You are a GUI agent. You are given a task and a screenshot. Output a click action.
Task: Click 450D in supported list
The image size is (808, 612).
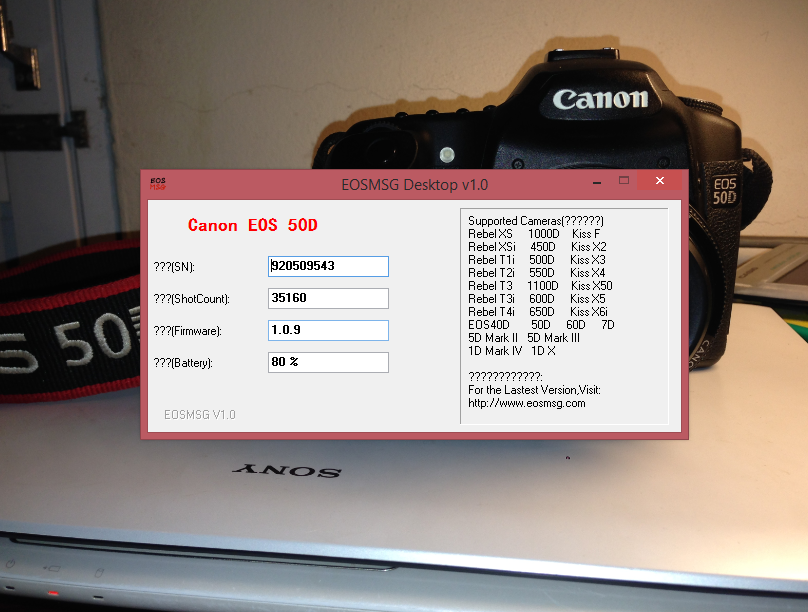(543, 247)
